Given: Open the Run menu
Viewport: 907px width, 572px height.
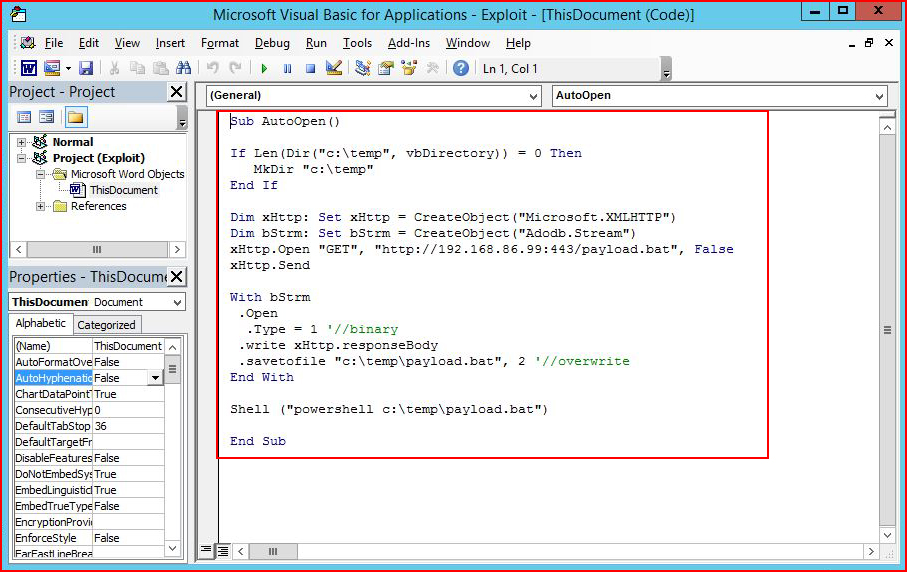Looking at the screenshot, I should click(x=316, y=43).
